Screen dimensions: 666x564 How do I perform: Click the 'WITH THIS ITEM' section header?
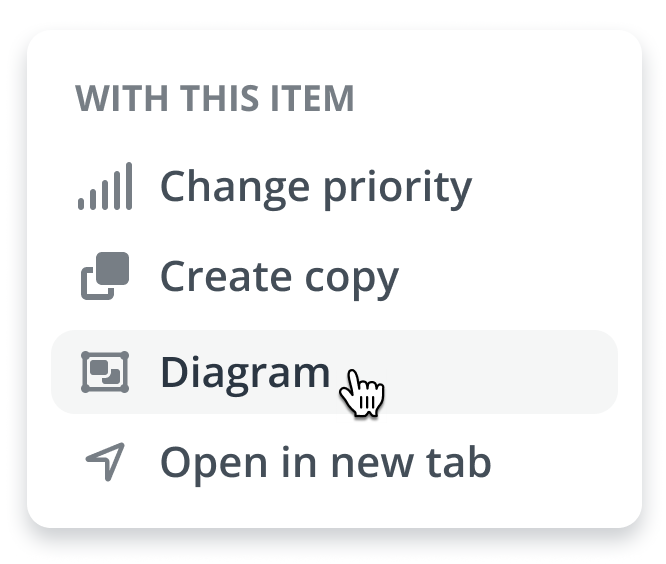[x=215, y=99]
